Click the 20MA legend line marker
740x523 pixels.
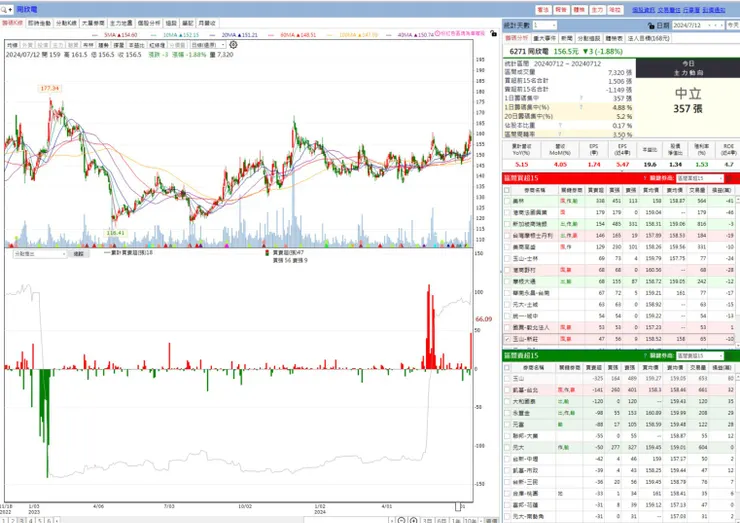click(x=212, y=34)
